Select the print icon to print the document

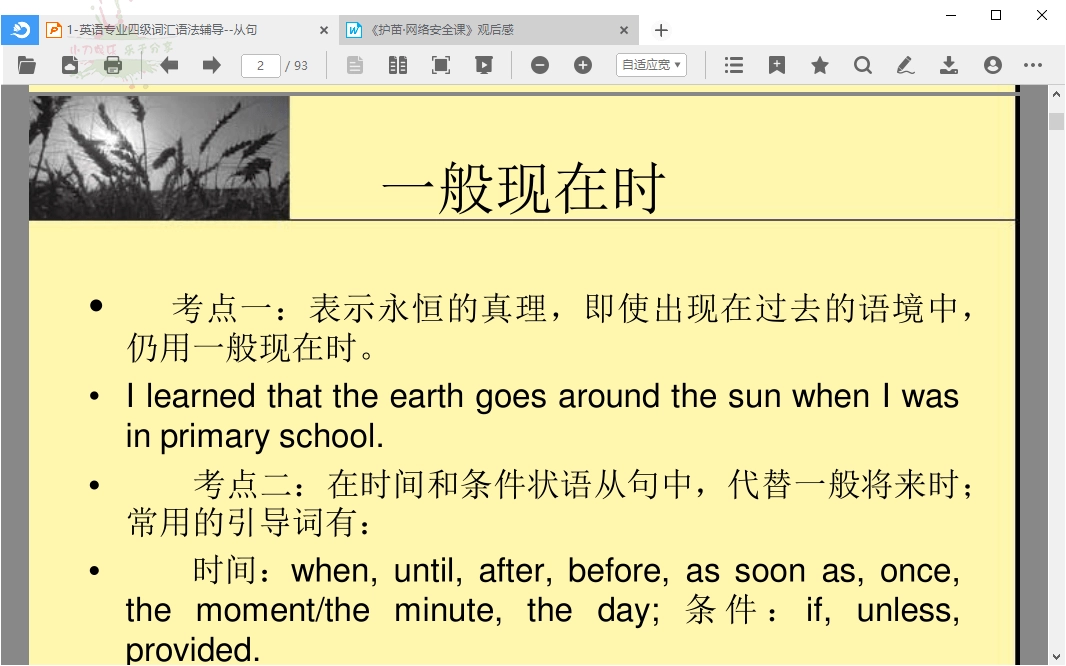coord(112,64)
